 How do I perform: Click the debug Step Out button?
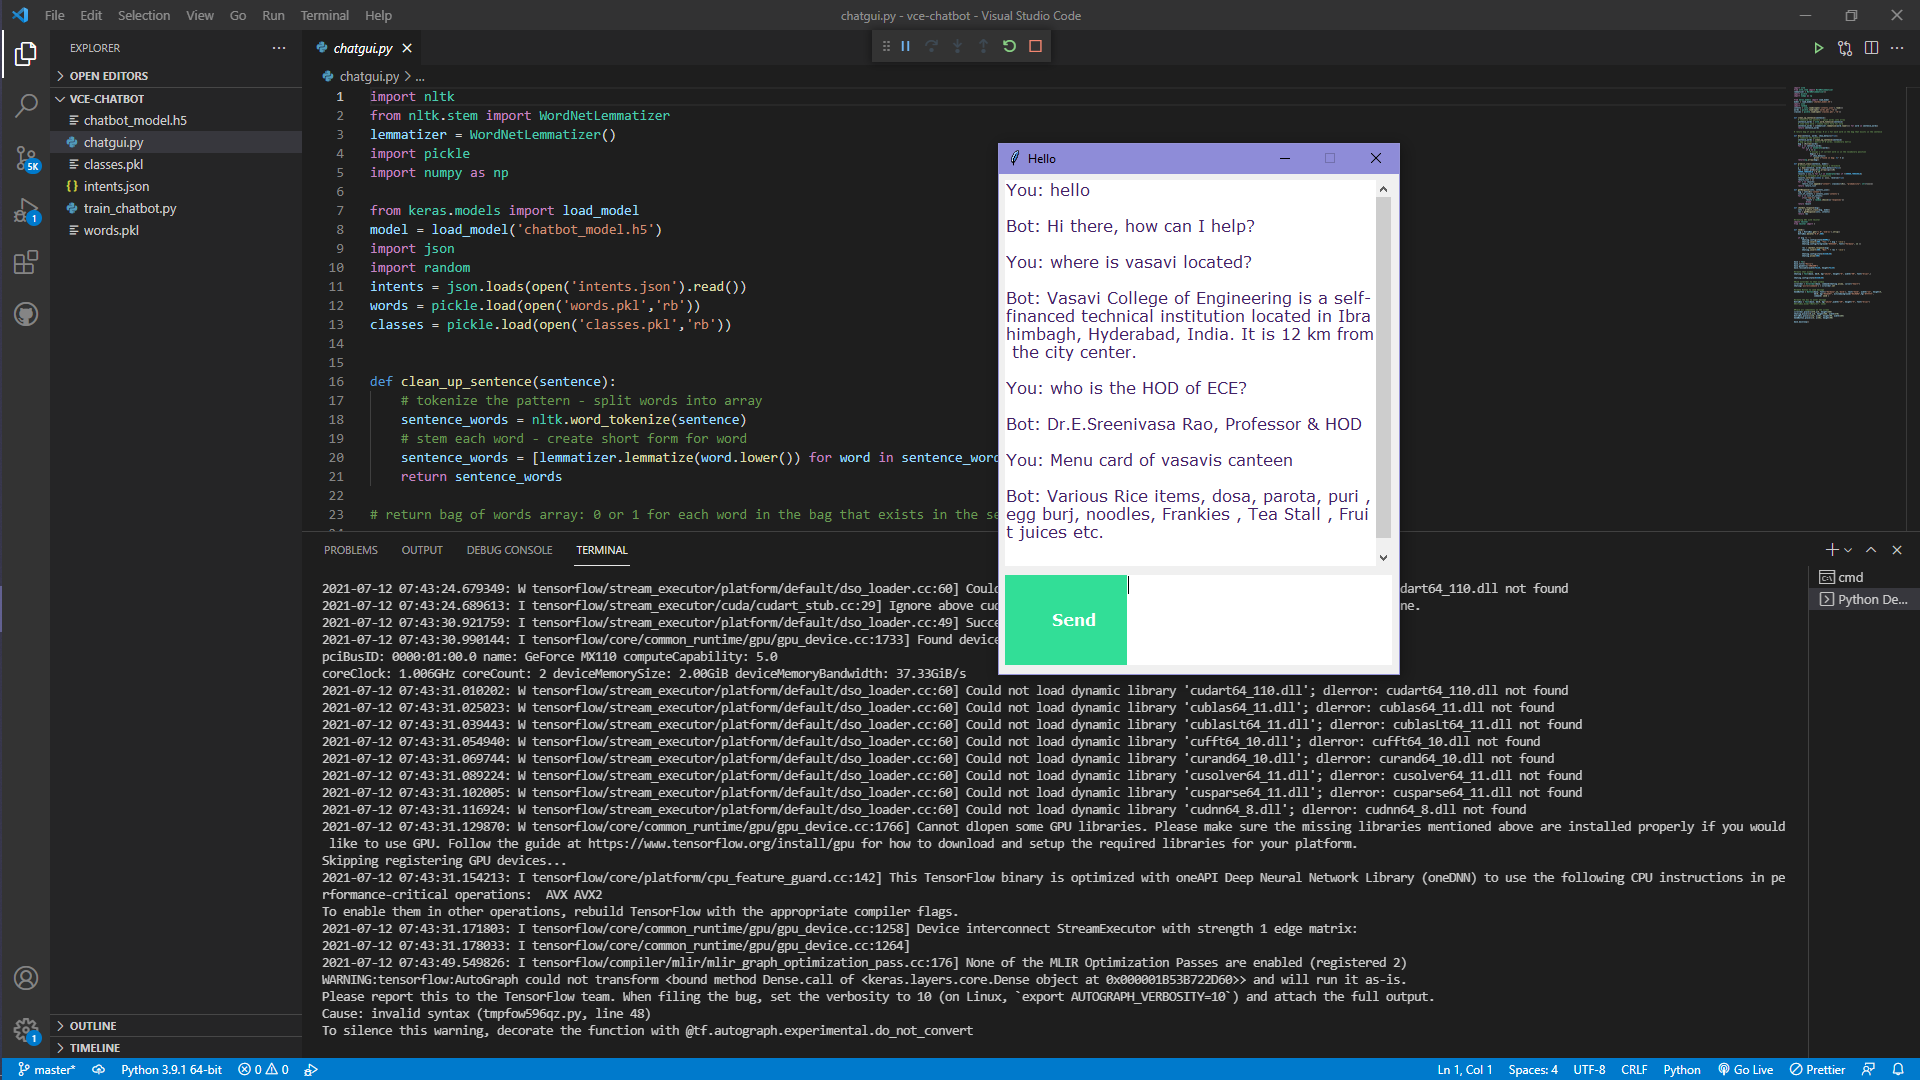983,46
